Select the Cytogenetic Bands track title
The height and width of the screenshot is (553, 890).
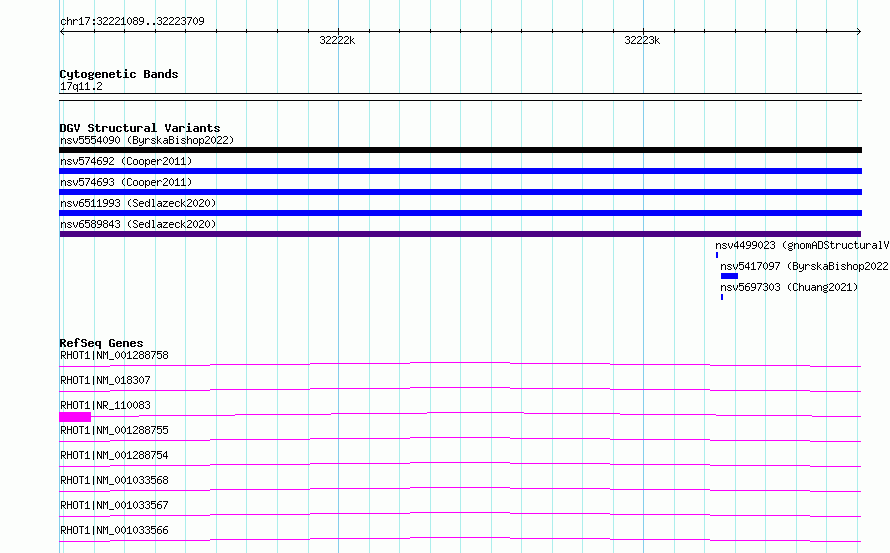pyautogui.click(x=119, y=74)
